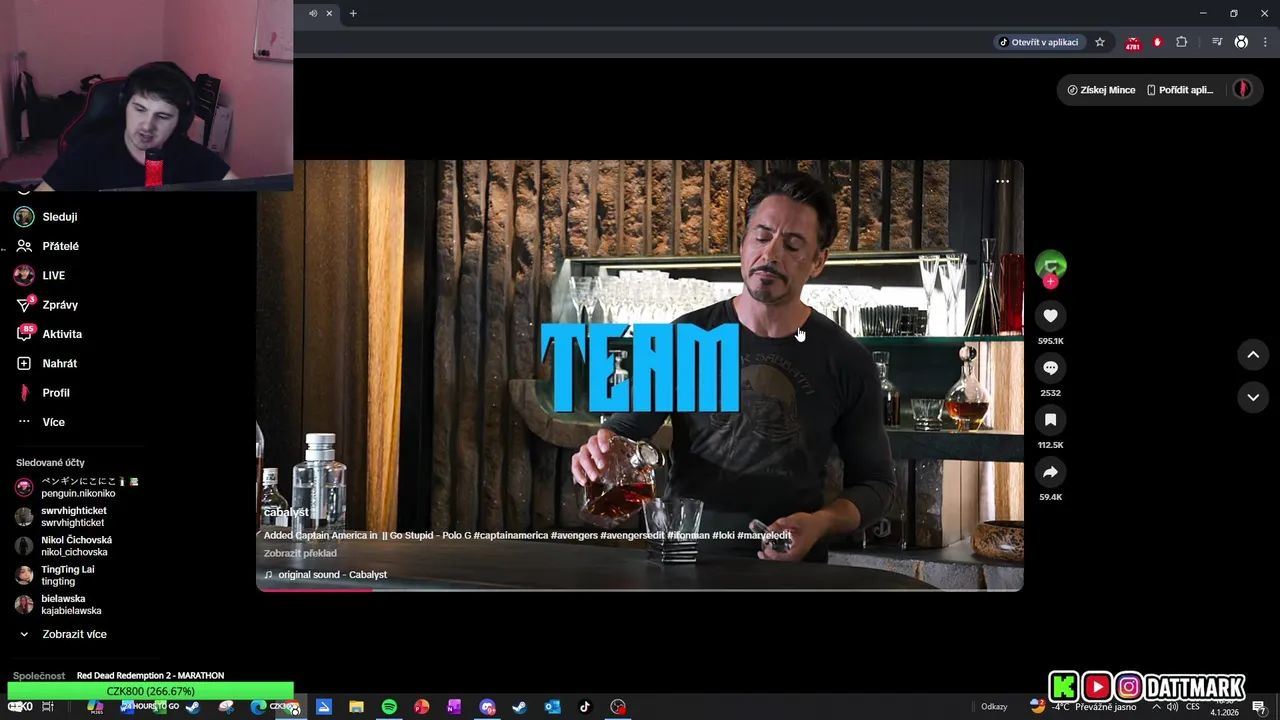
Task: Save the video with the bookmark icon
Action: (1050, 420)
